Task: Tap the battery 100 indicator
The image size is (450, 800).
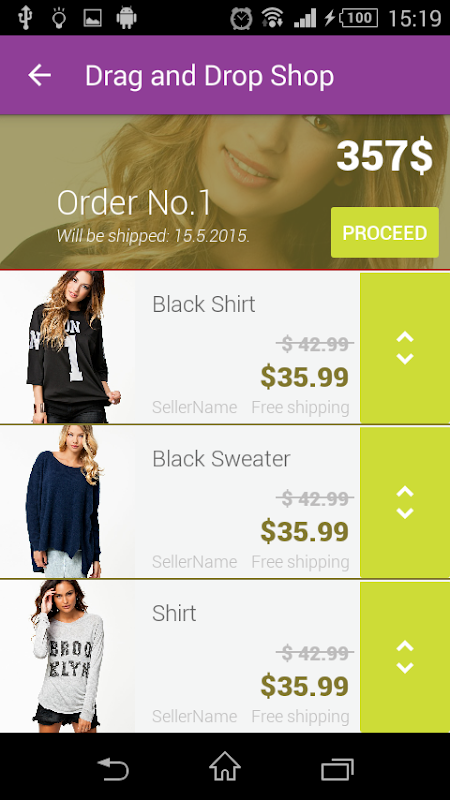Action: (359, 18)
